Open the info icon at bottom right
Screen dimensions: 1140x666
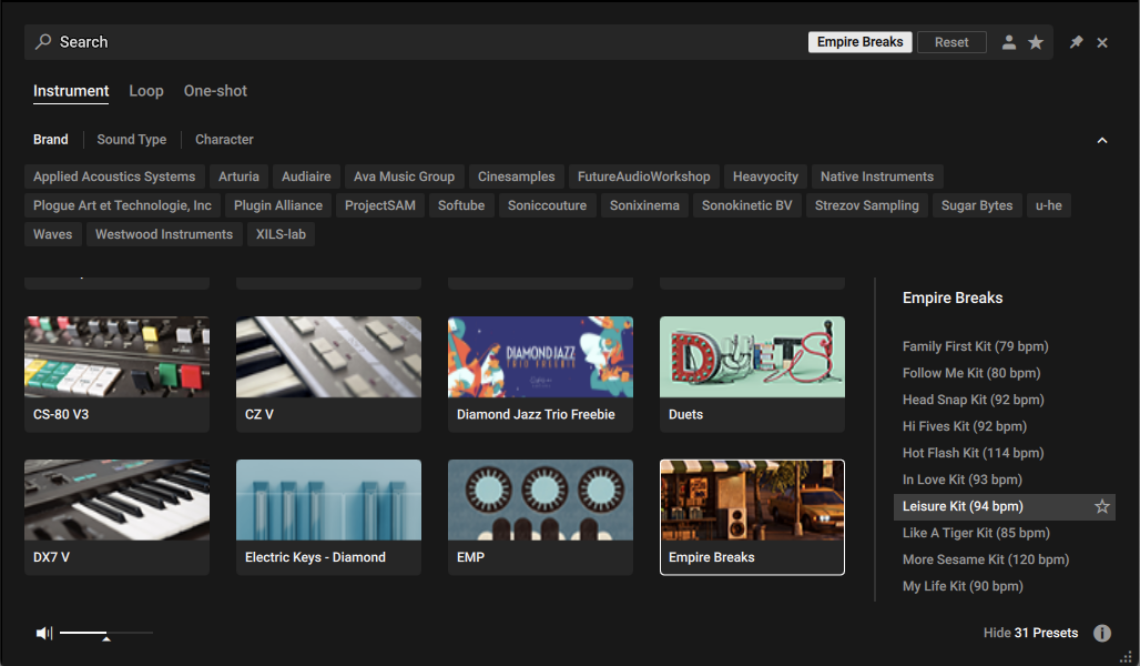pyautogui.click(x=1102, y=633)
